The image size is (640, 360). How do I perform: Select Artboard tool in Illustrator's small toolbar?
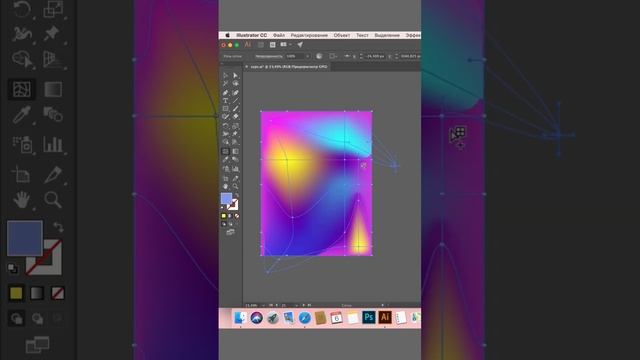pos(225,178)
